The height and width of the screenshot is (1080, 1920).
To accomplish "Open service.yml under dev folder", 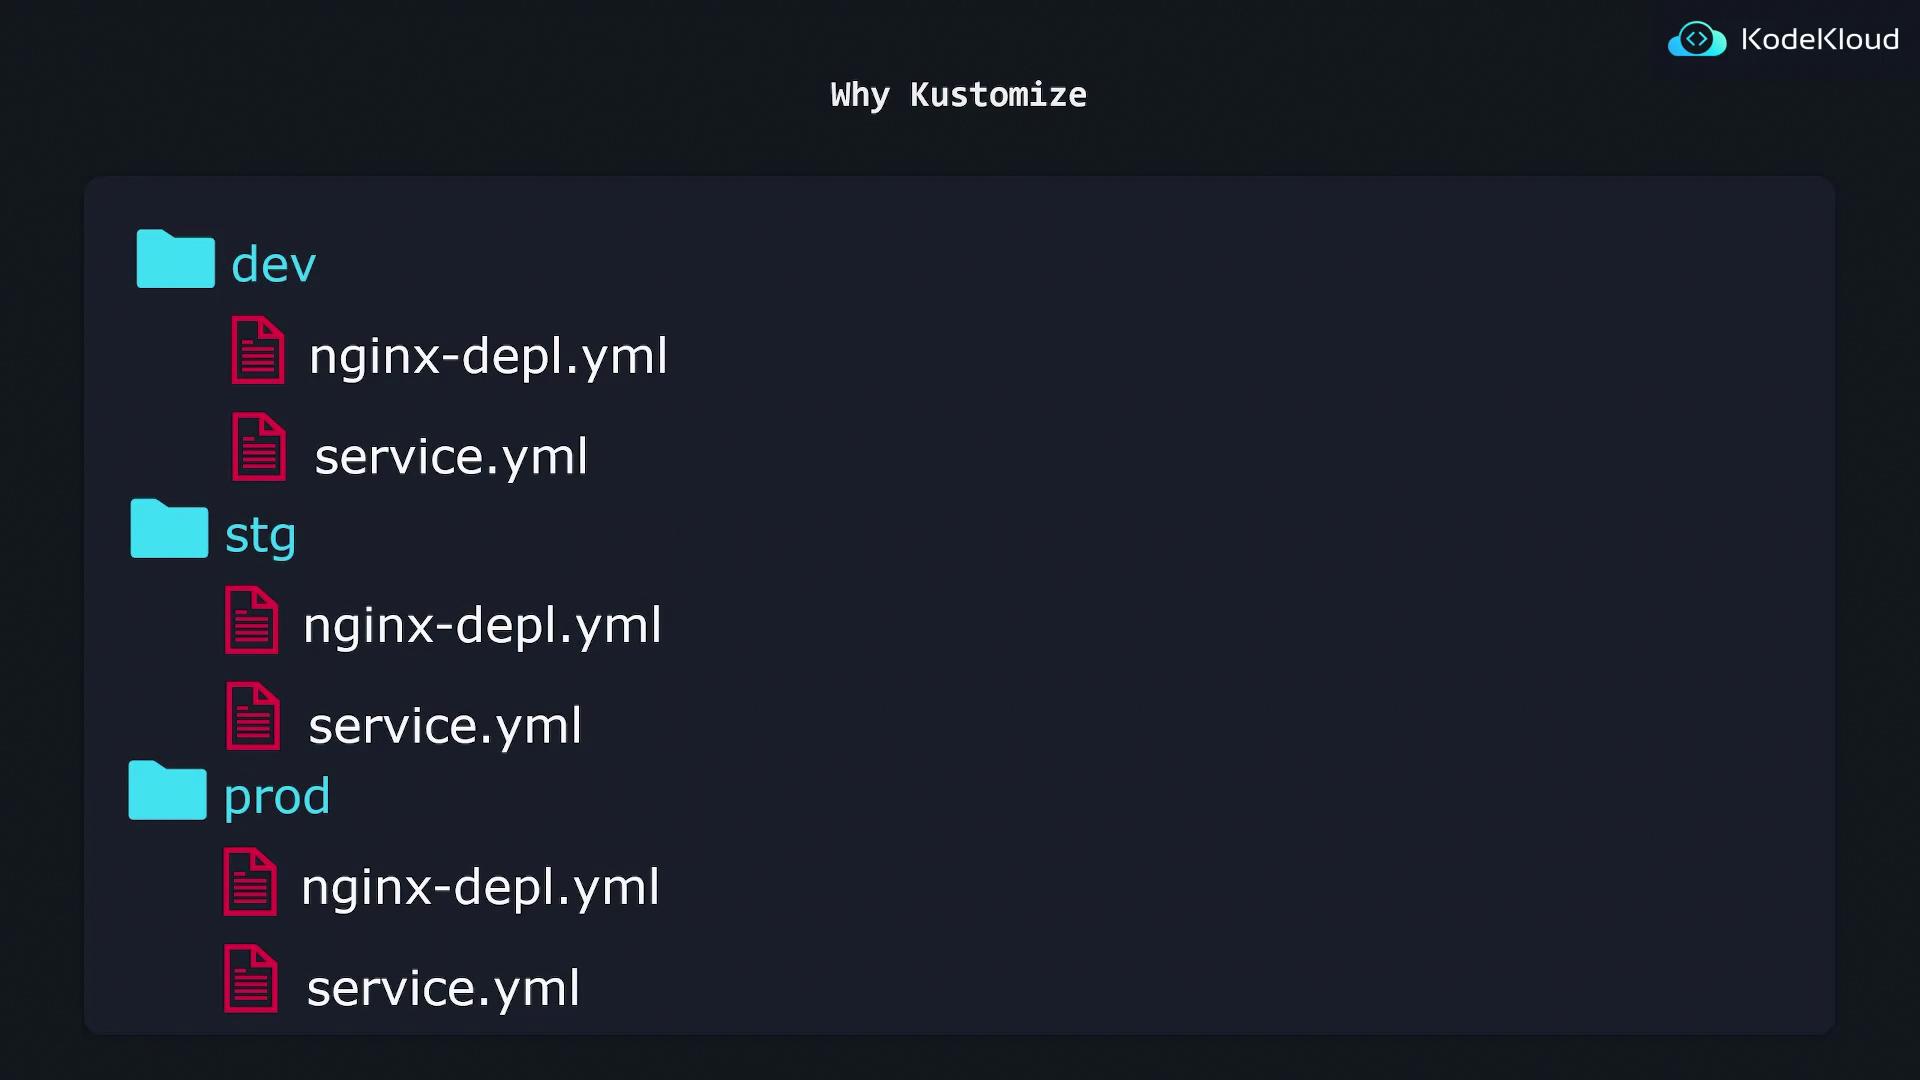I will pos(451,457).
